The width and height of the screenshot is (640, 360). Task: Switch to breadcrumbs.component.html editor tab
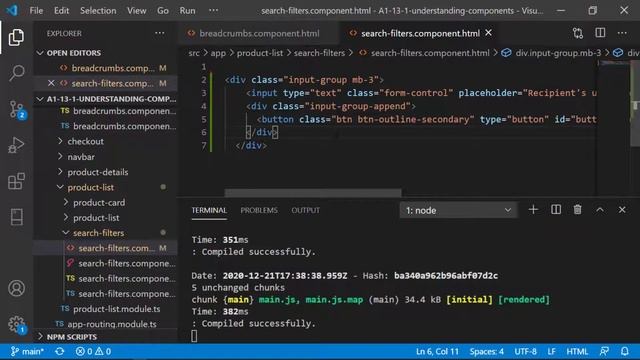[259, 33]
